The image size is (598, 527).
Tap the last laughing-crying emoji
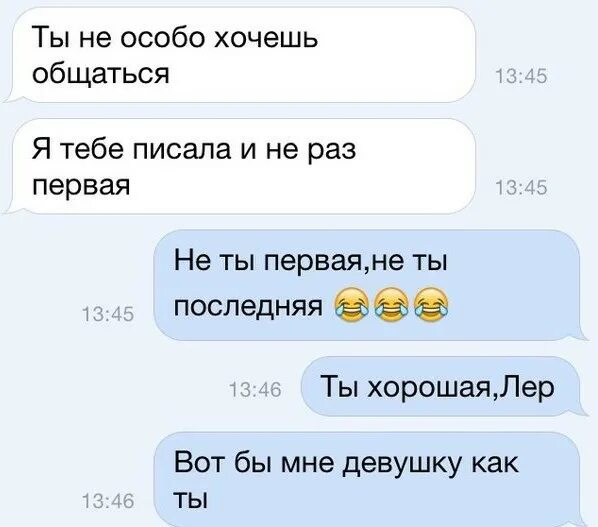[431, 305]
